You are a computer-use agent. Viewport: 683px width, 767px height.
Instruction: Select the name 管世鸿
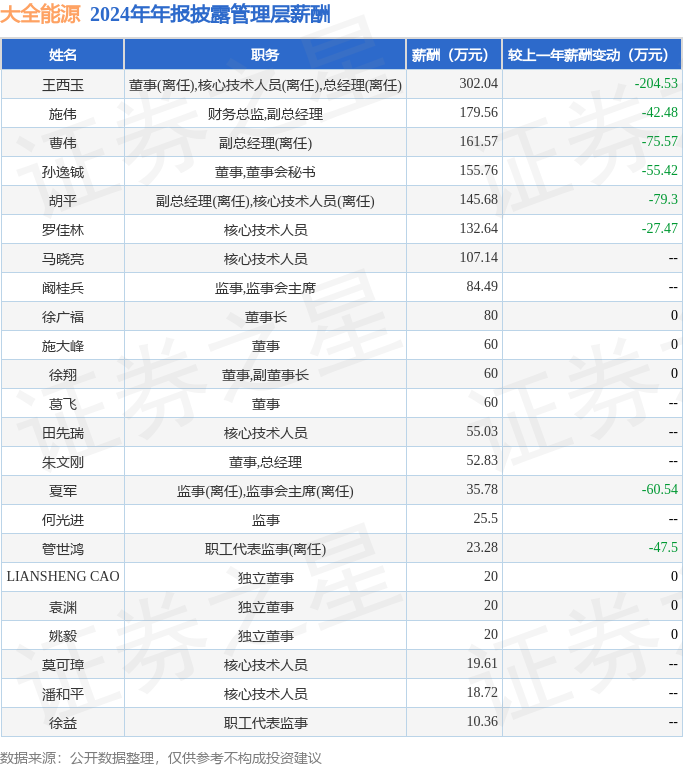[63, 549]
